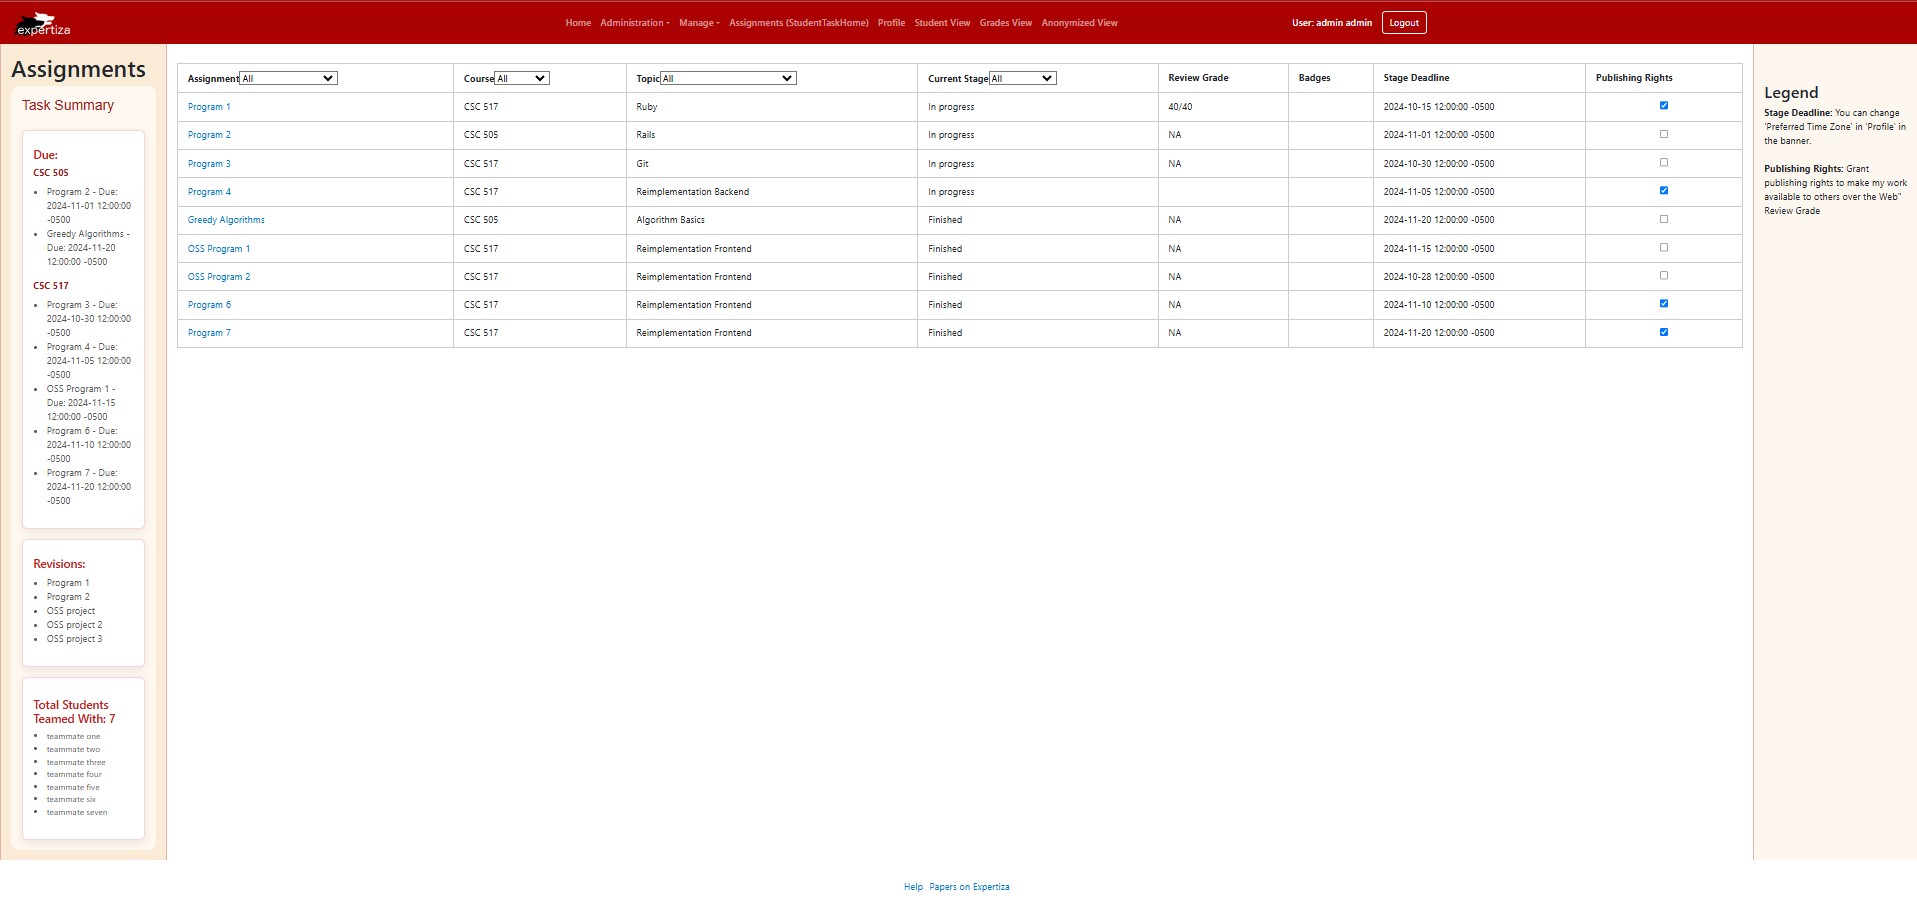Disable publishing rights for Program 7
The image size is (1917, 911).
[x=1662, y=331]
